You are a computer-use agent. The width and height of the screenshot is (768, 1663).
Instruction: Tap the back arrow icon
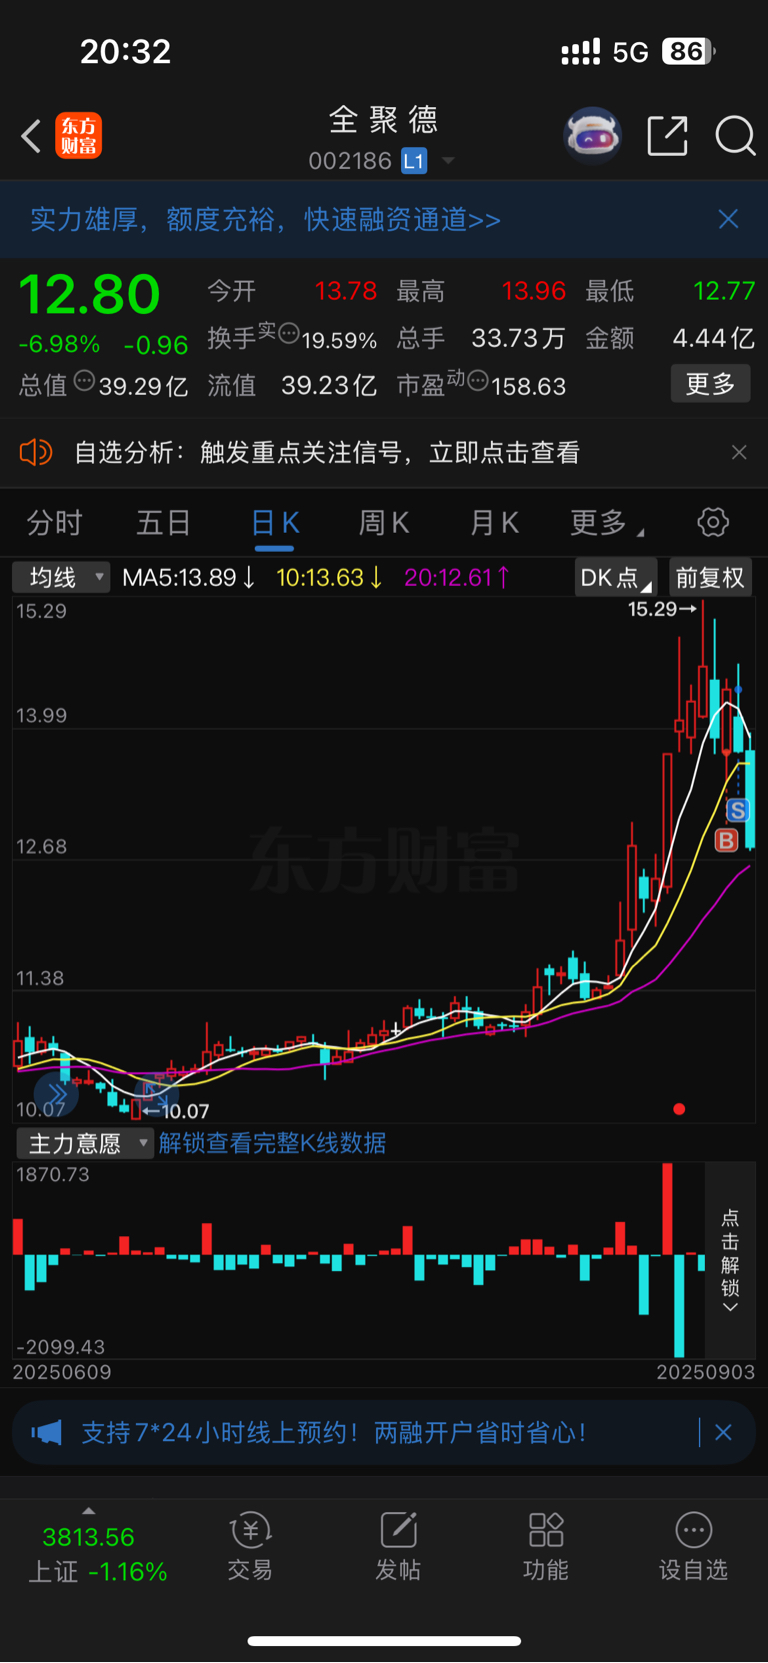(x=31, y=136)
